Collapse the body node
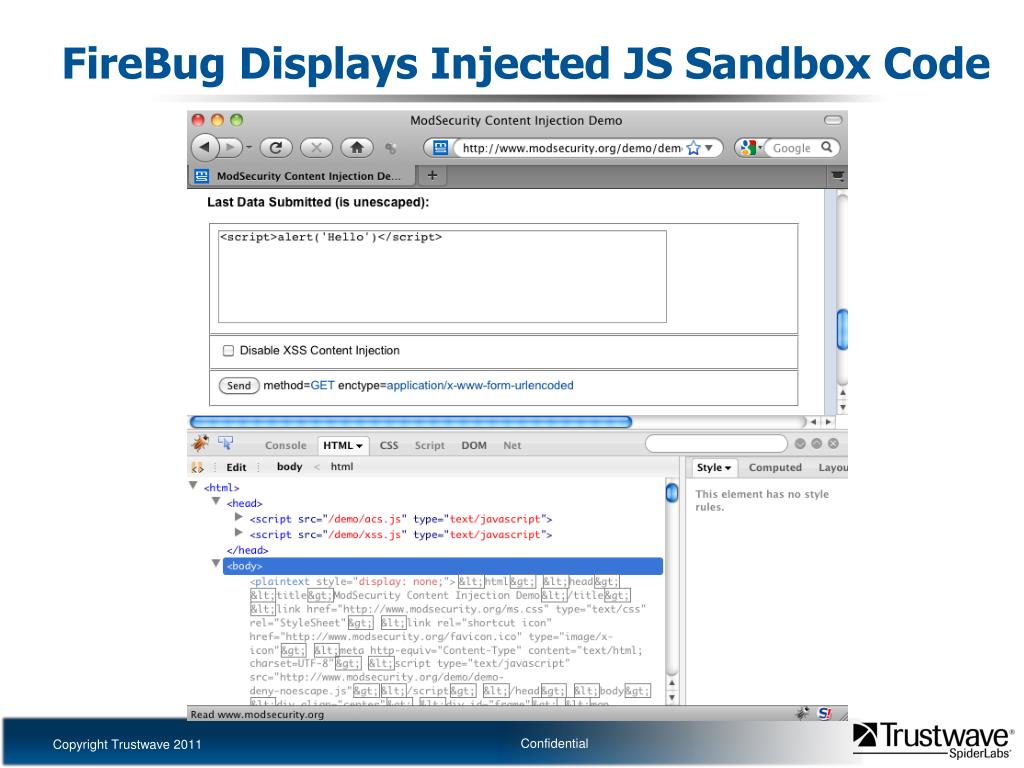Viewport: 1024px width, 768px height. click(216, 563)
